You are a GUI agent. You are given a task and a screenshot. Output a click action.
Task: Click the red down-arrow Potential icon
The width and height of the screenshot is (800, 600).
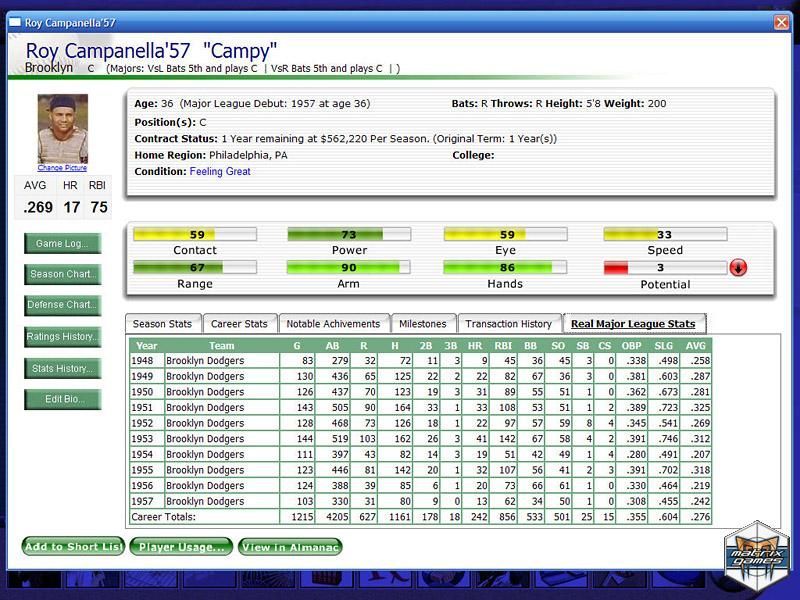click(x=738, y=268)
